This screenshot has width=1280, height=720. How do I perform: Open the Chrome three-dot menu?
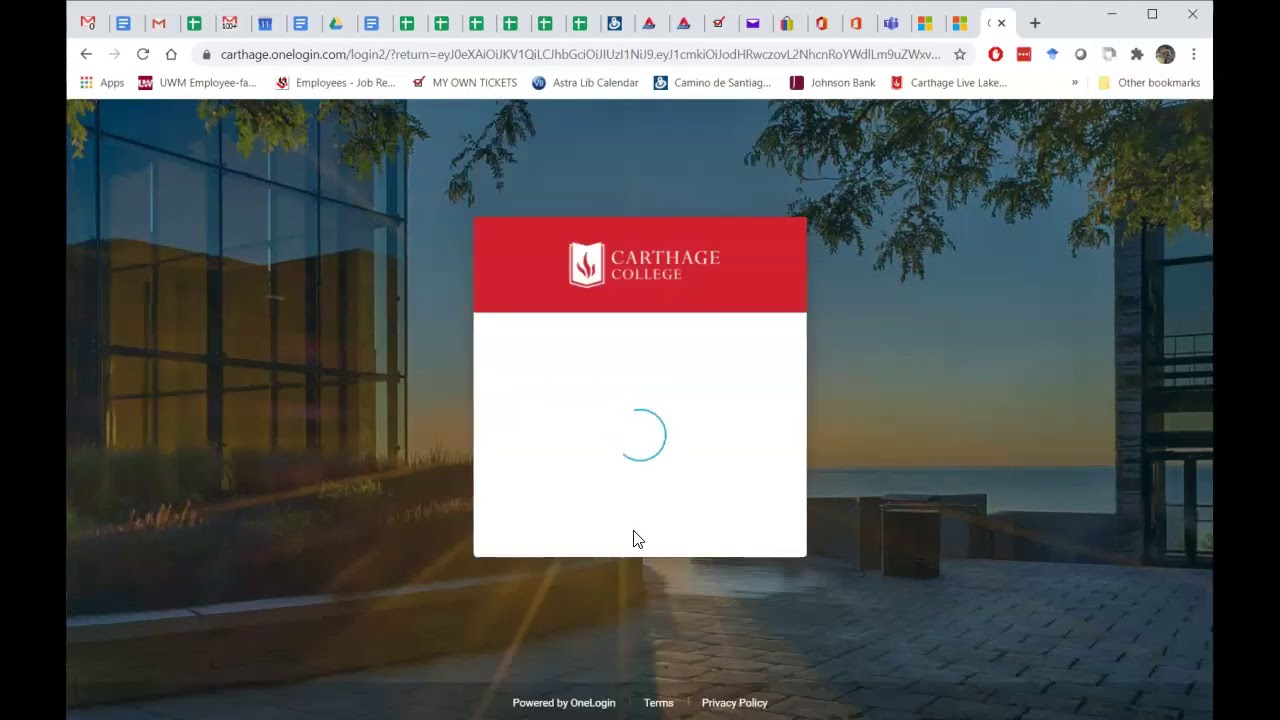pos(1193,54)
